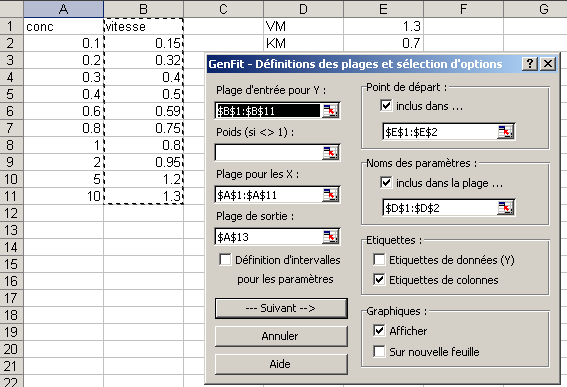Select cell A3 with value 0.2
This screenshot has height=387, width=567.
pyautogui.click(x=63, y=60)
